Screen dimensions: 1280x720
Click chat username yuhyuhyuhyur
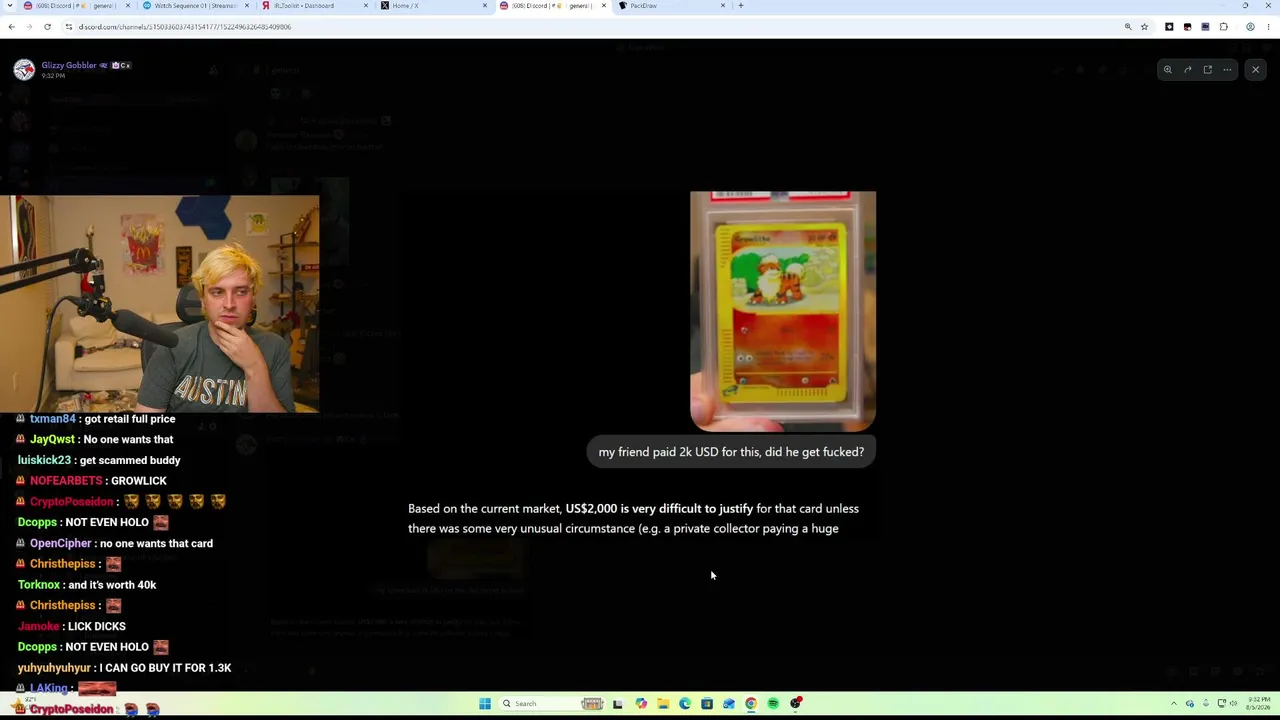tap(54, 668)
